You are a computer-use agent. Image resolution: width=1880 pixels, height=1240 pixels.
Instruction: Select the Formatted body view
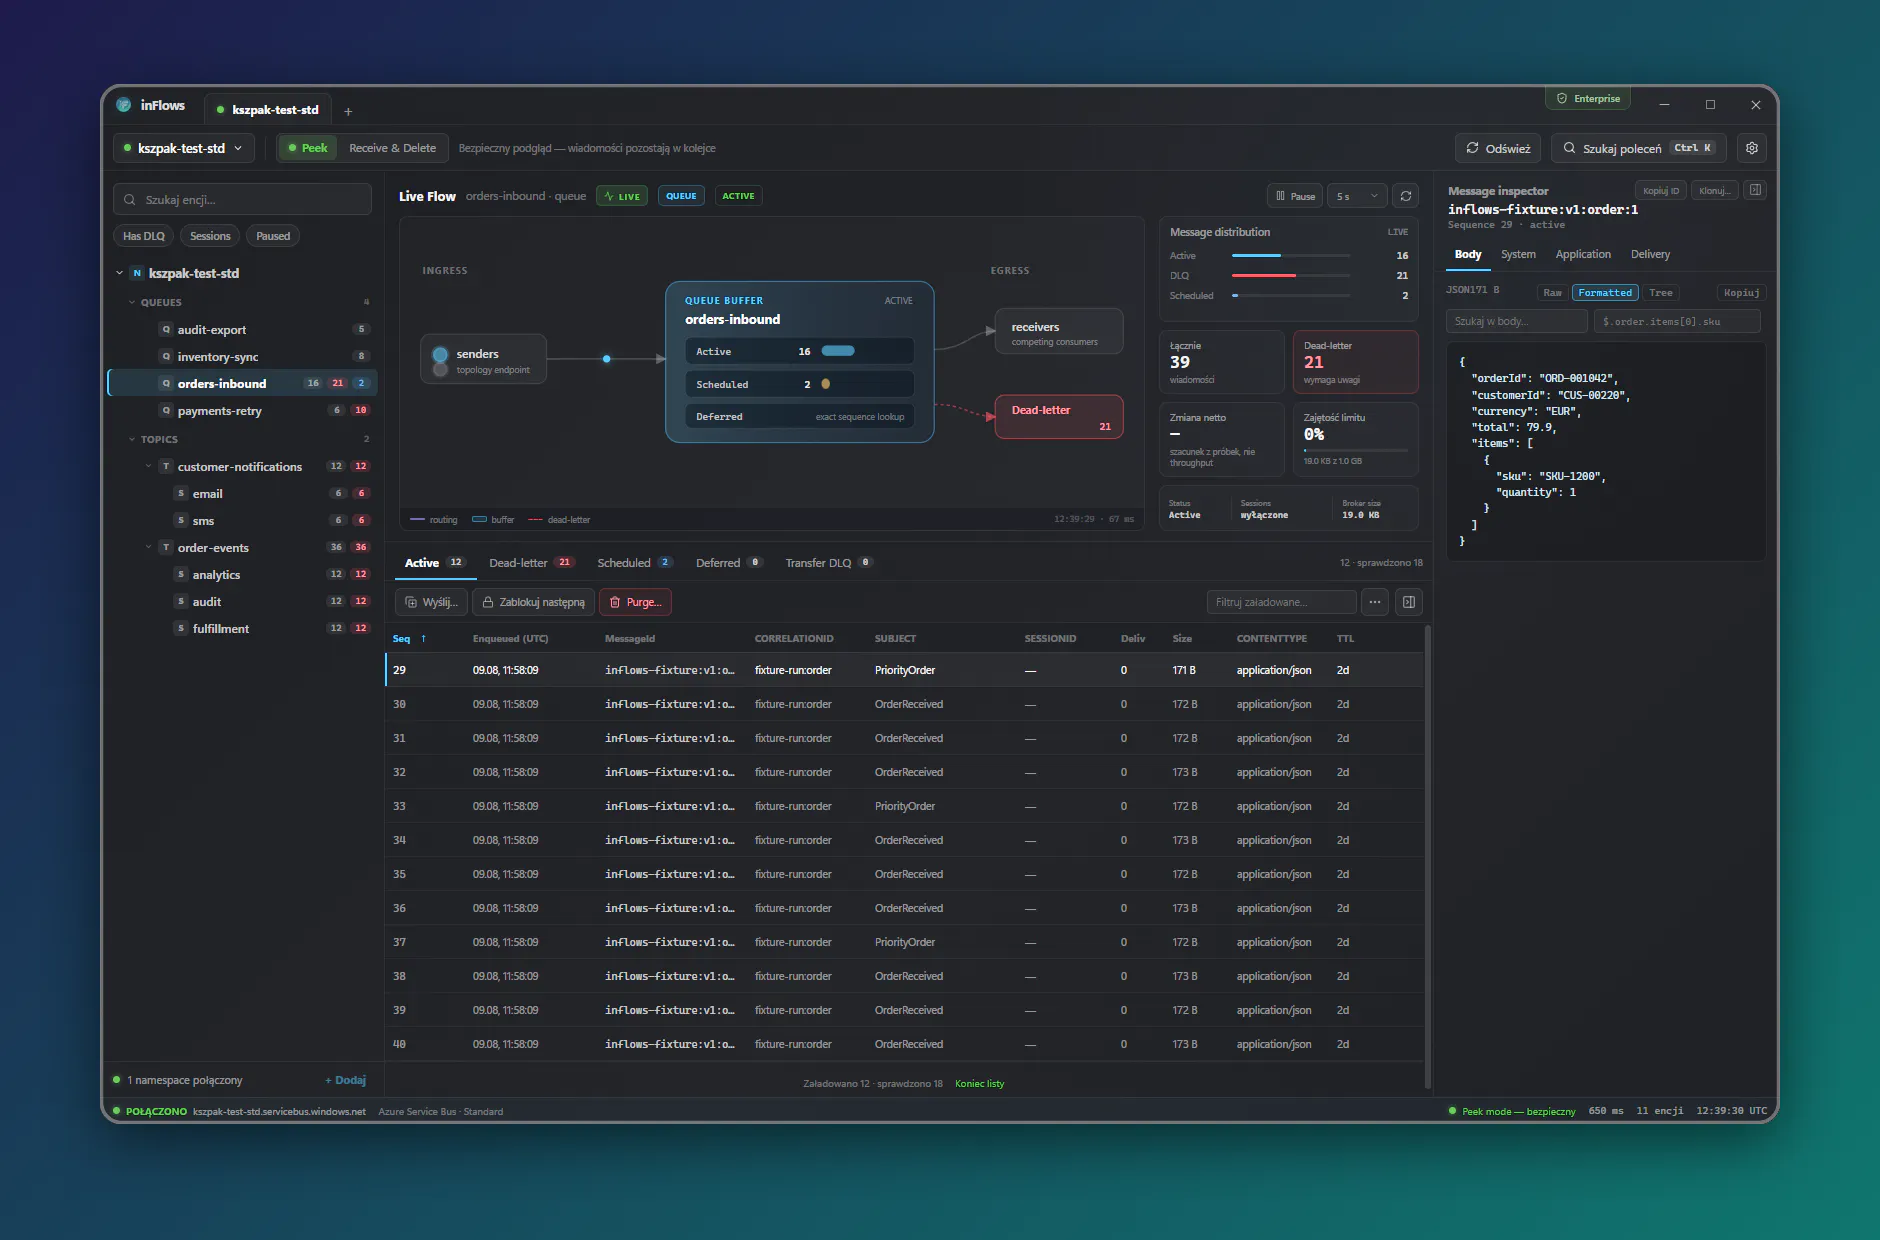(x=1605, y=293)
